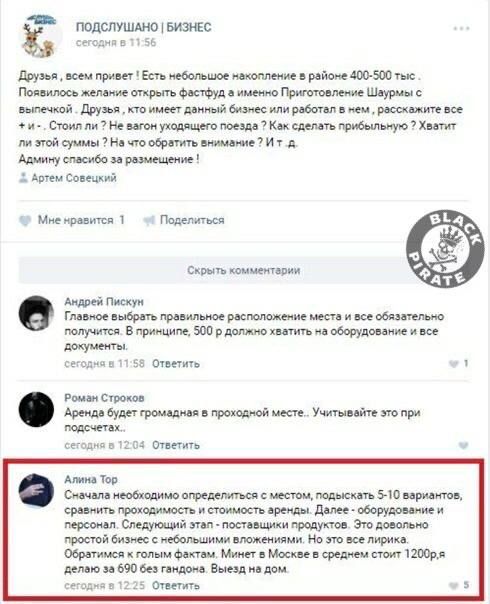Like Алина Тор's comment with the heart
Viewport: 490px width, 604px height.
454,586
